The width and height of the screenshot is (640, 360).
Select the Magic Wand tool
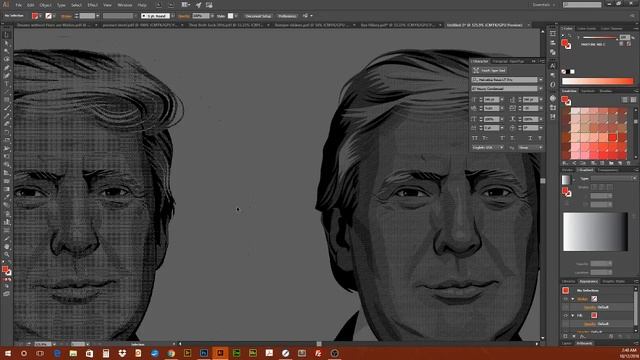click(6, 51)
